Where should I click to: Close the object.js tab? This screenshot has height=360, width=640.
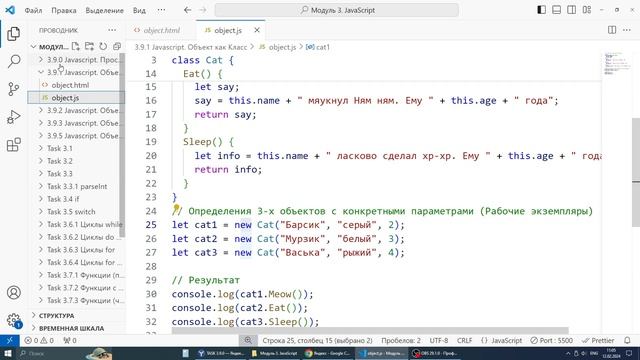[x=257, y=30]
